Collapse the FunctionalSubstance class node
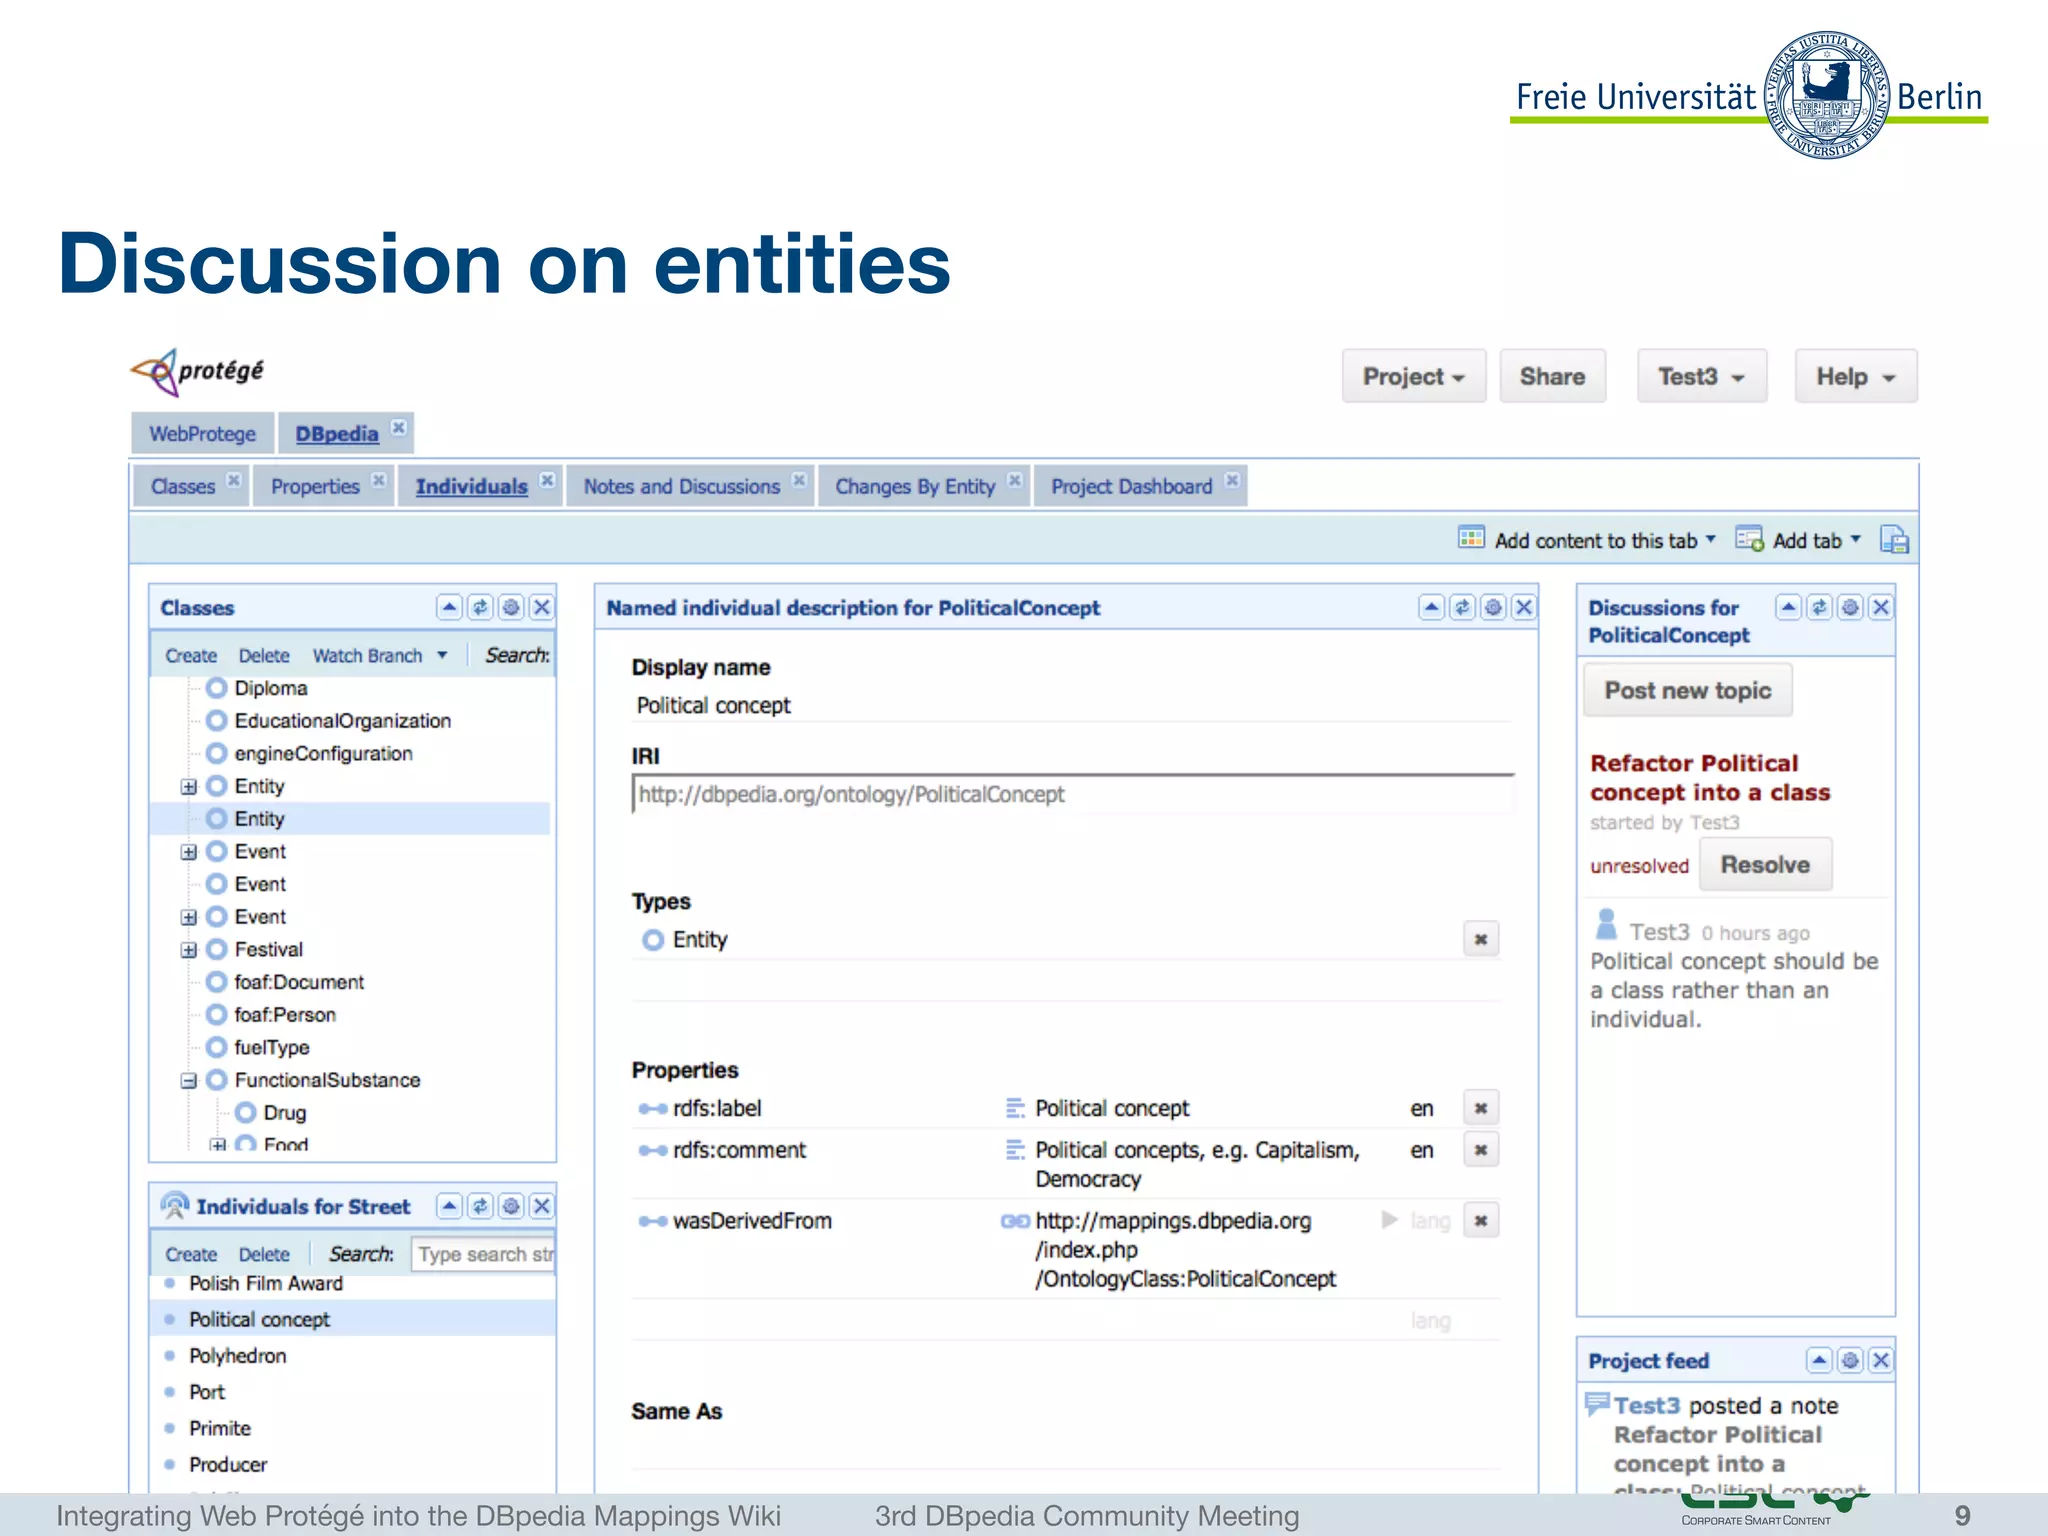 [188, 1081]
